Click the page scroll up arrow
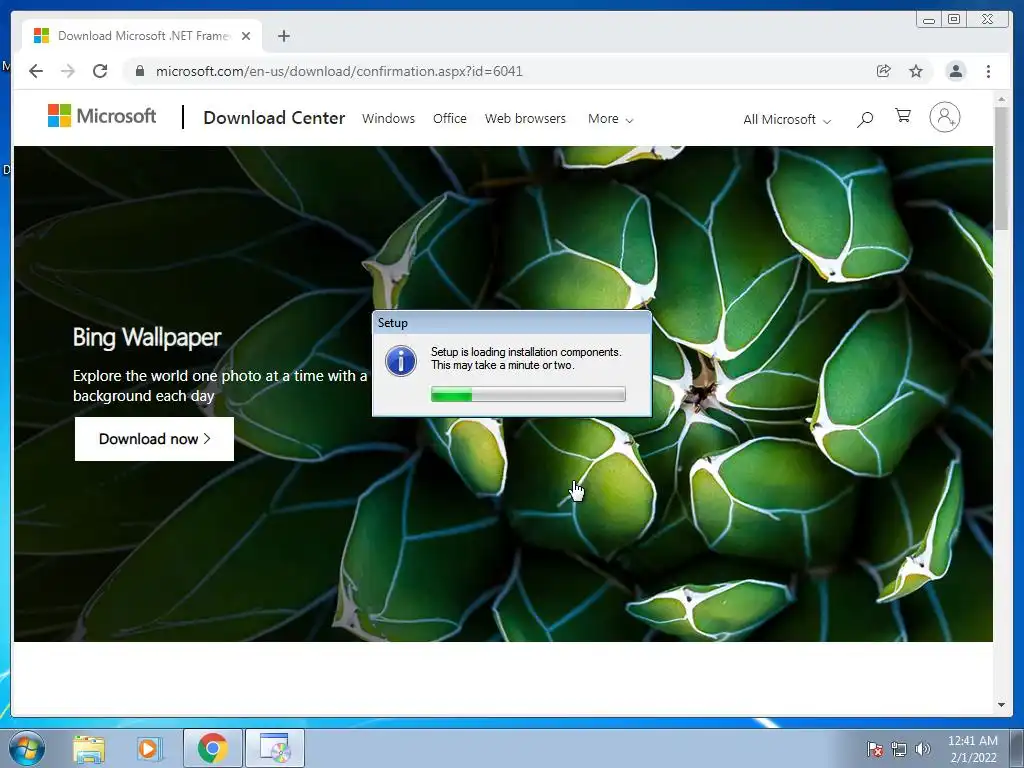The image size is (1024, 768). (1001, 99)
